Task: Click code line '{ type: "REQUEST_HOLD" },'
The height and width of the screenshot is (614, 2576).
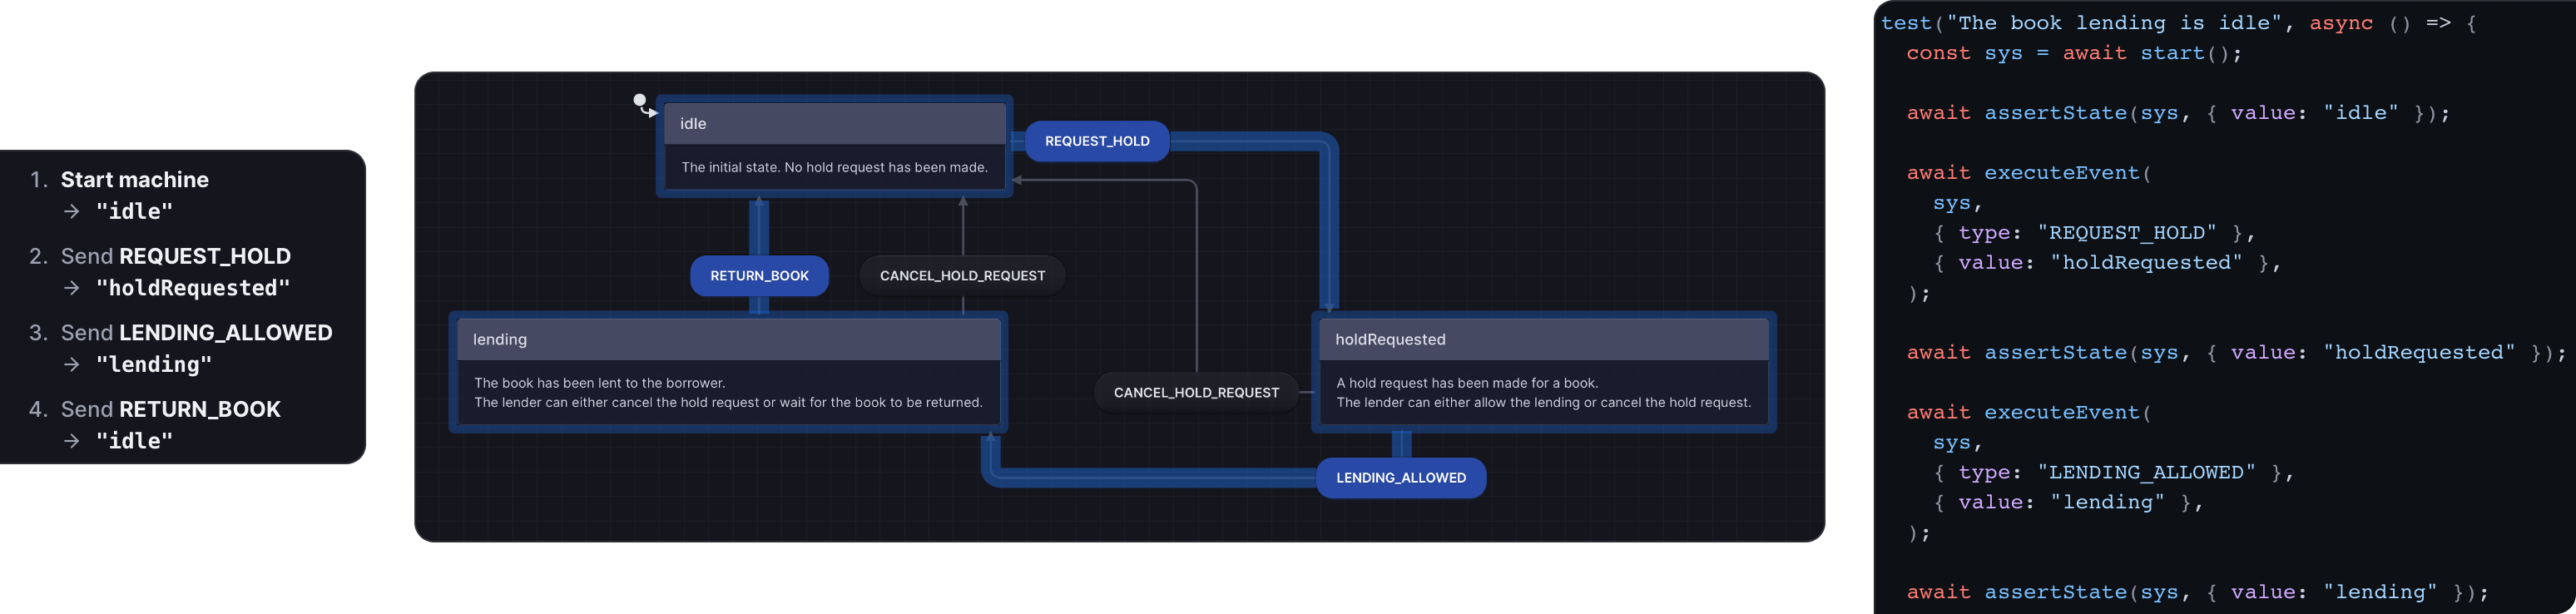Action: [x=2094, y=233]
